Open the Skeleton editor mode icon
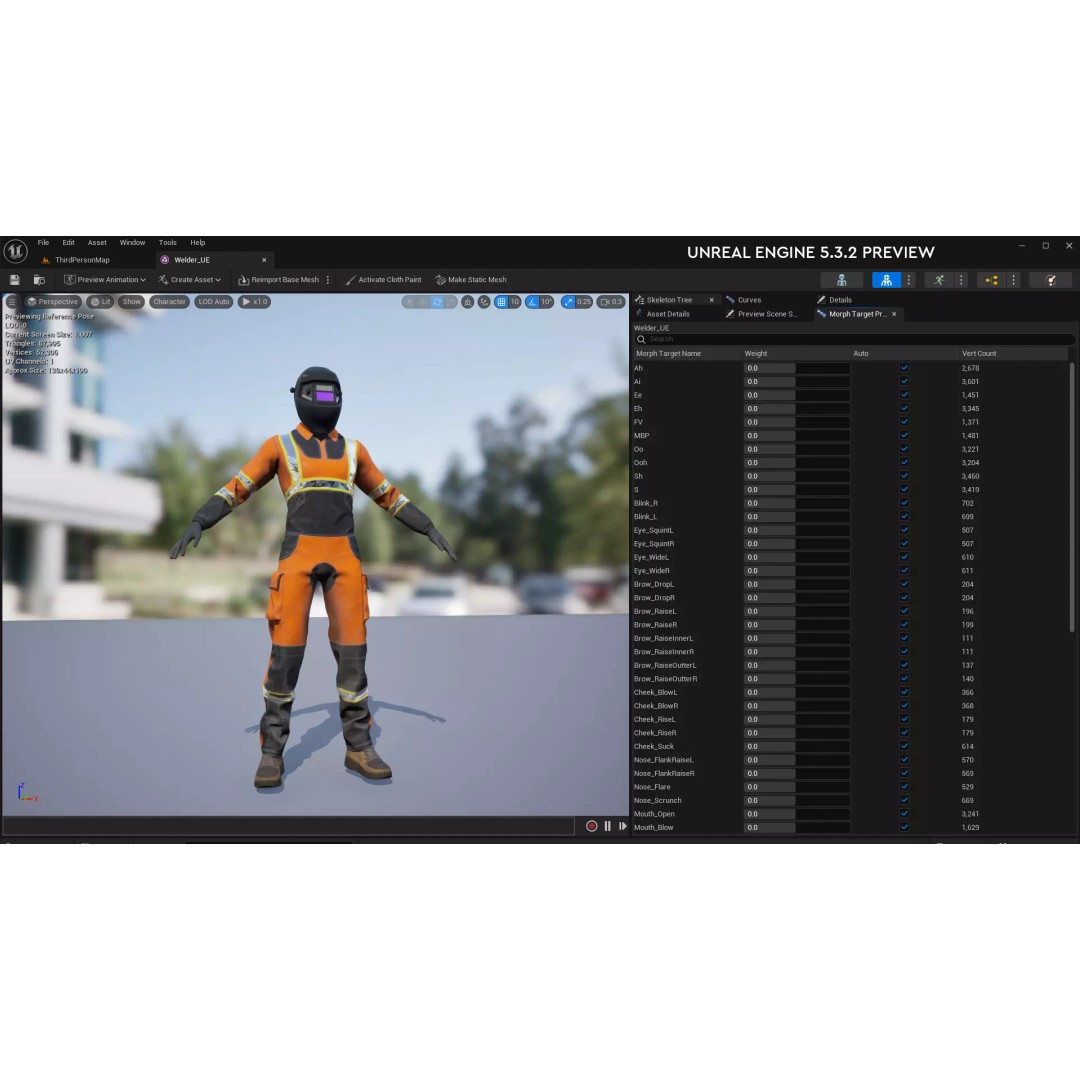The image size is (1080, 1080). point(842,280)
